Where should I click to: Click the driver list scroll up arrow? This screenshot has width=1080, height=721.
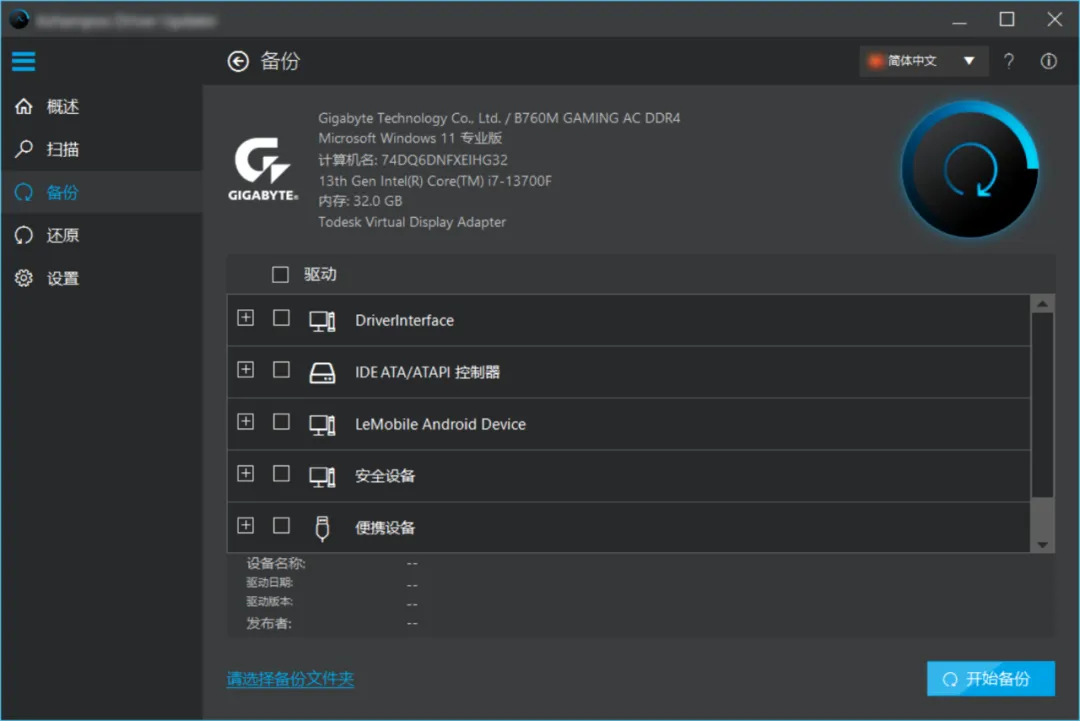pyautogui.click(x=1042, y=304)
